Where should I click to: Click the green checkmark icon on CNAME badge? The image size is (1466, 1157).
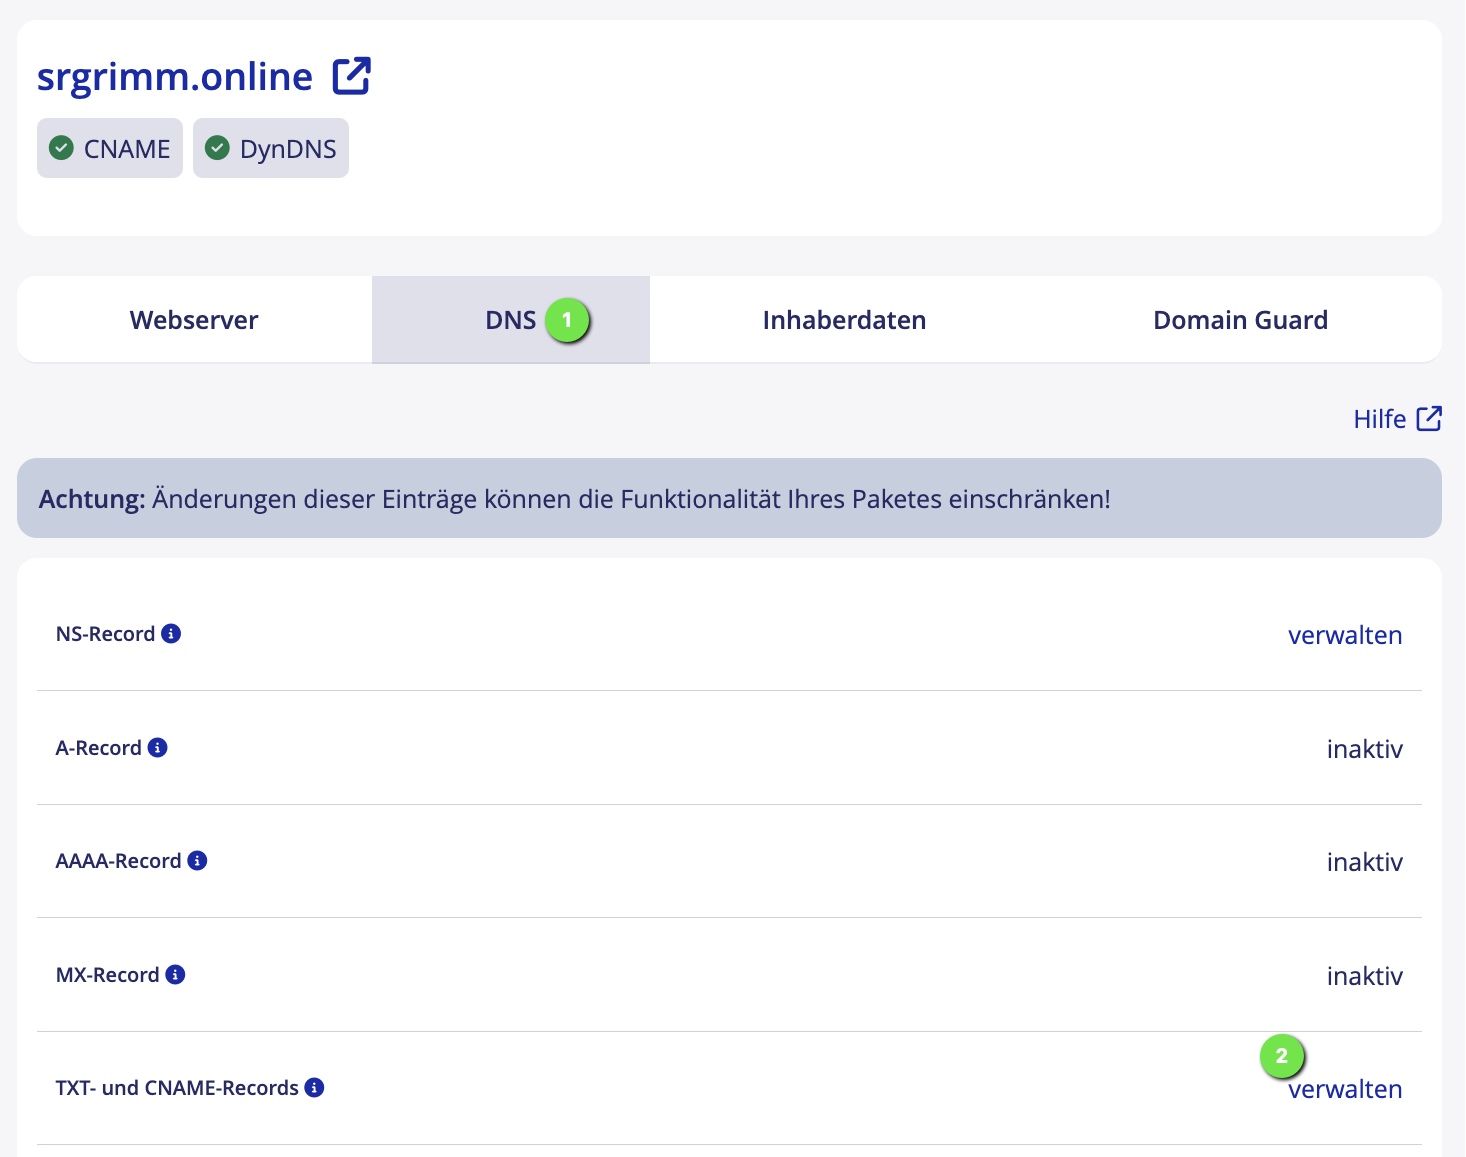click(x=61, y=148)
